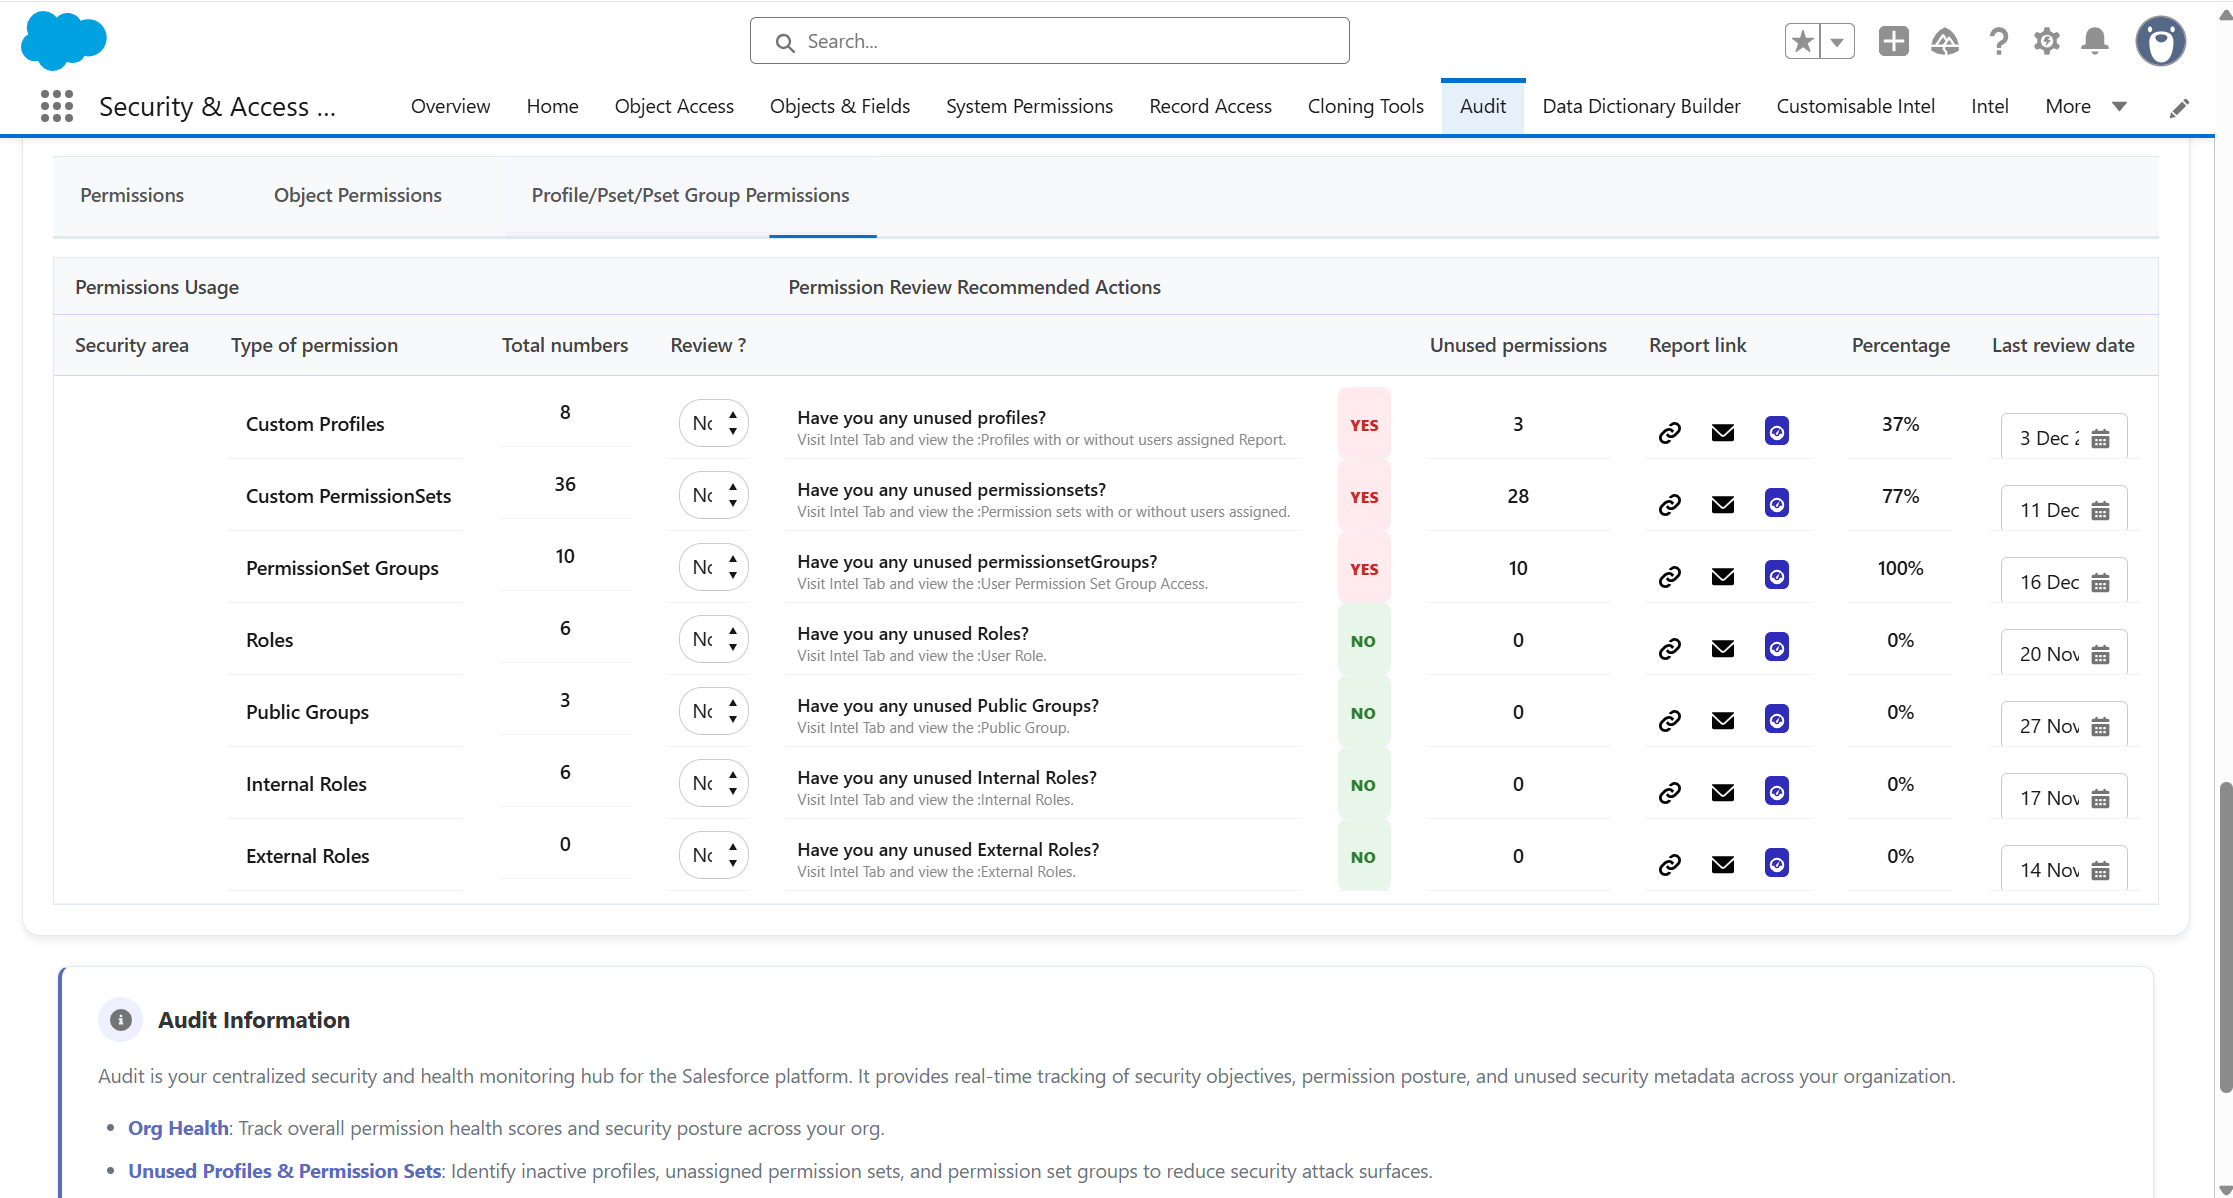2233x1198 pixels.
Task: Click the "Last review date" column header
Action: tap(2063, 345)
